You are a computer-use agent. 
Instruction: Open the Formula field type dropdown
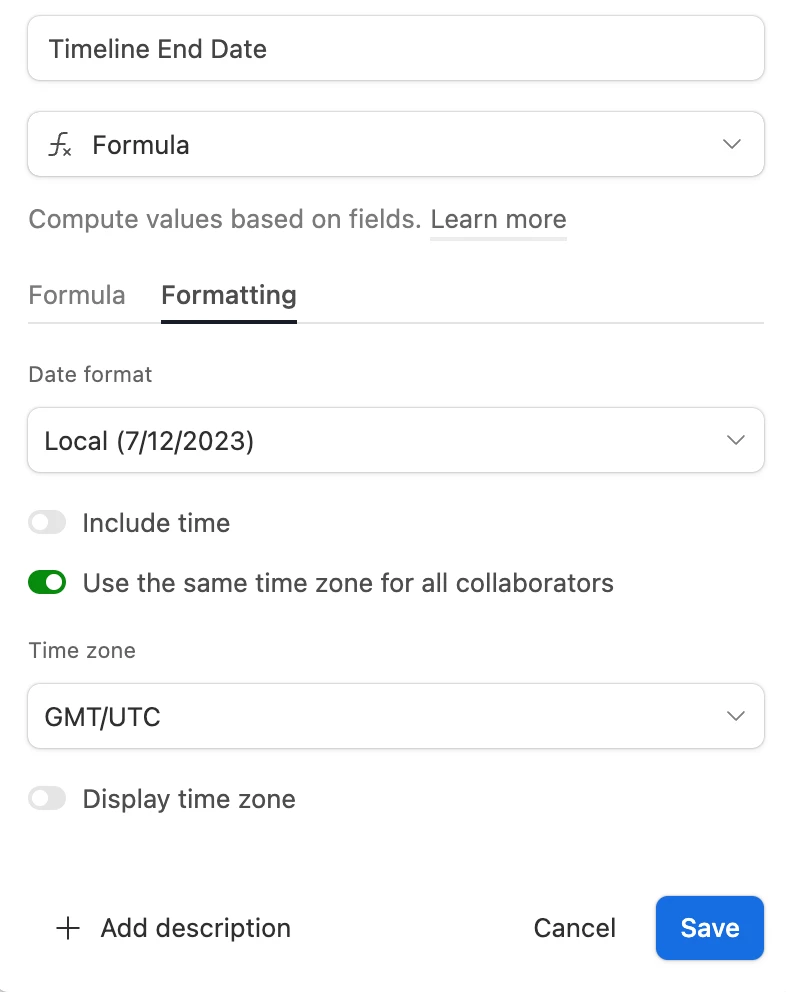pyautogui.click(x=396, y=144)
